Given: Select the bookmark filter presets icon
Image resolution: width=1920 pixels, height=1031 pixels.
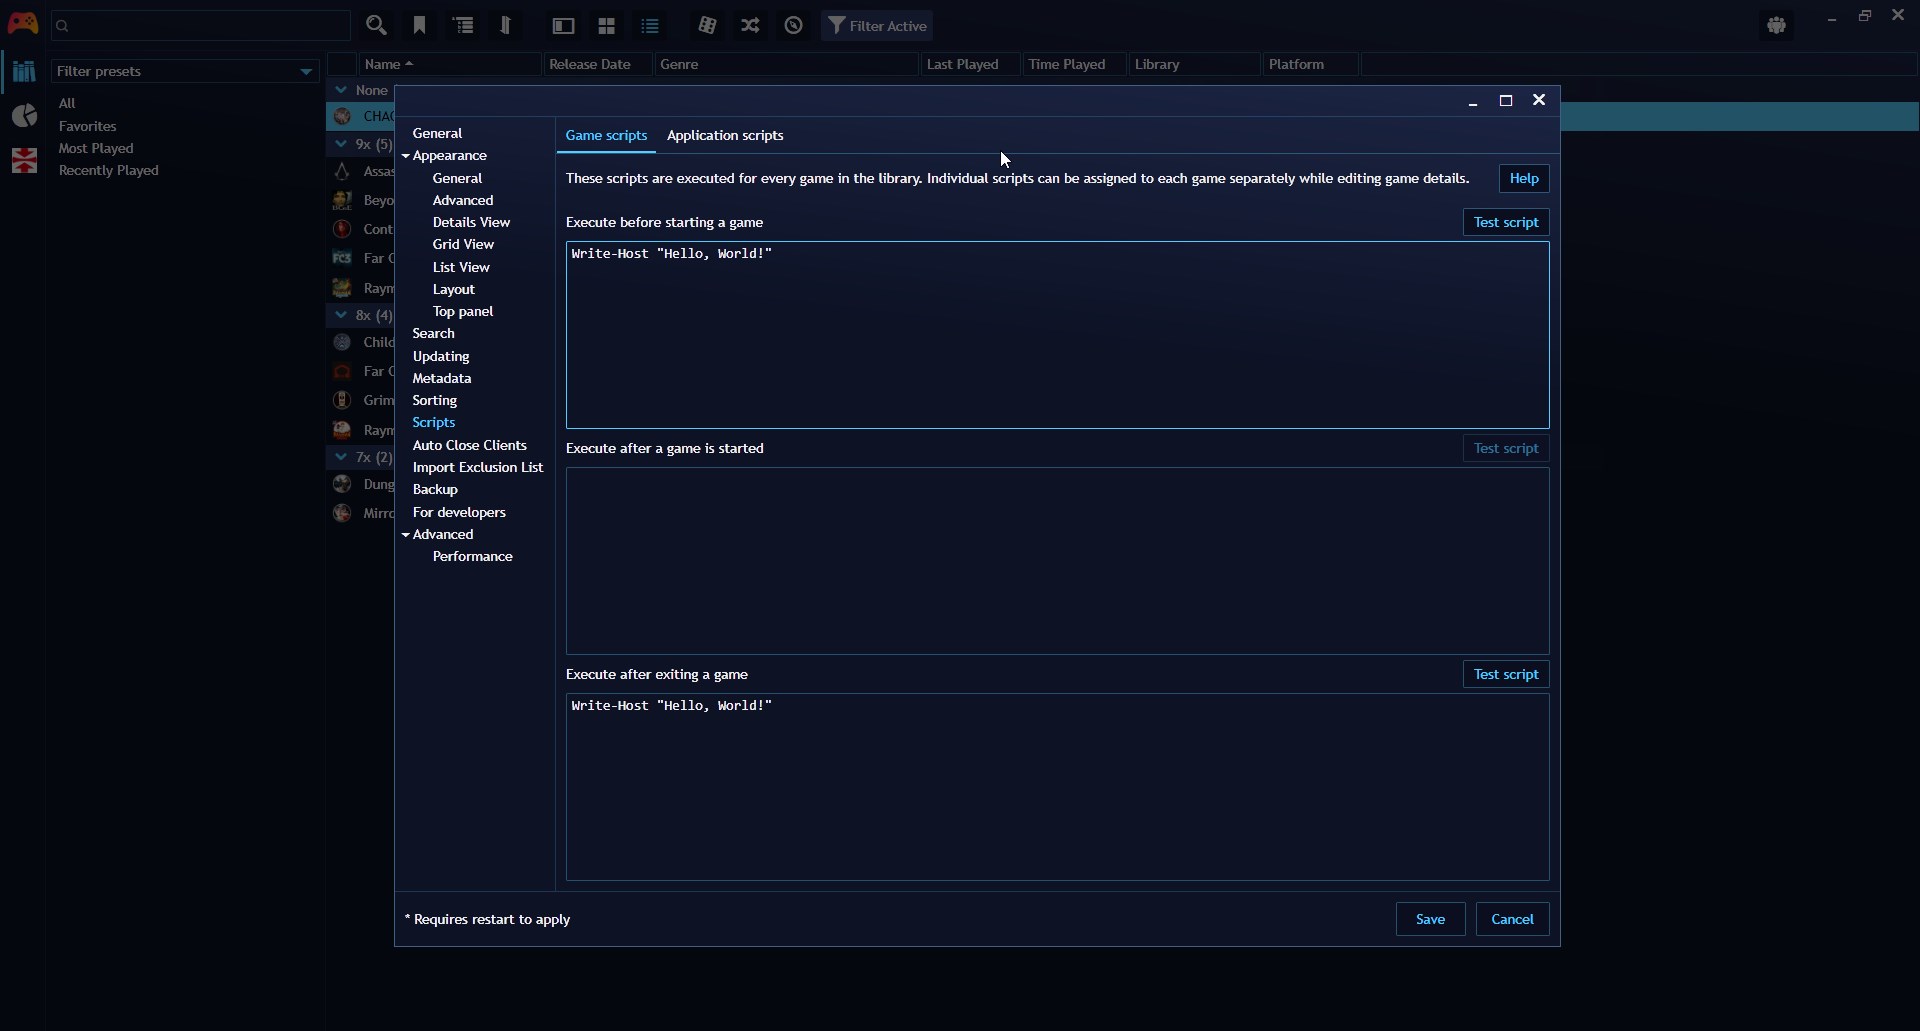Looking at the screenshot, I should tap(420, 25).
